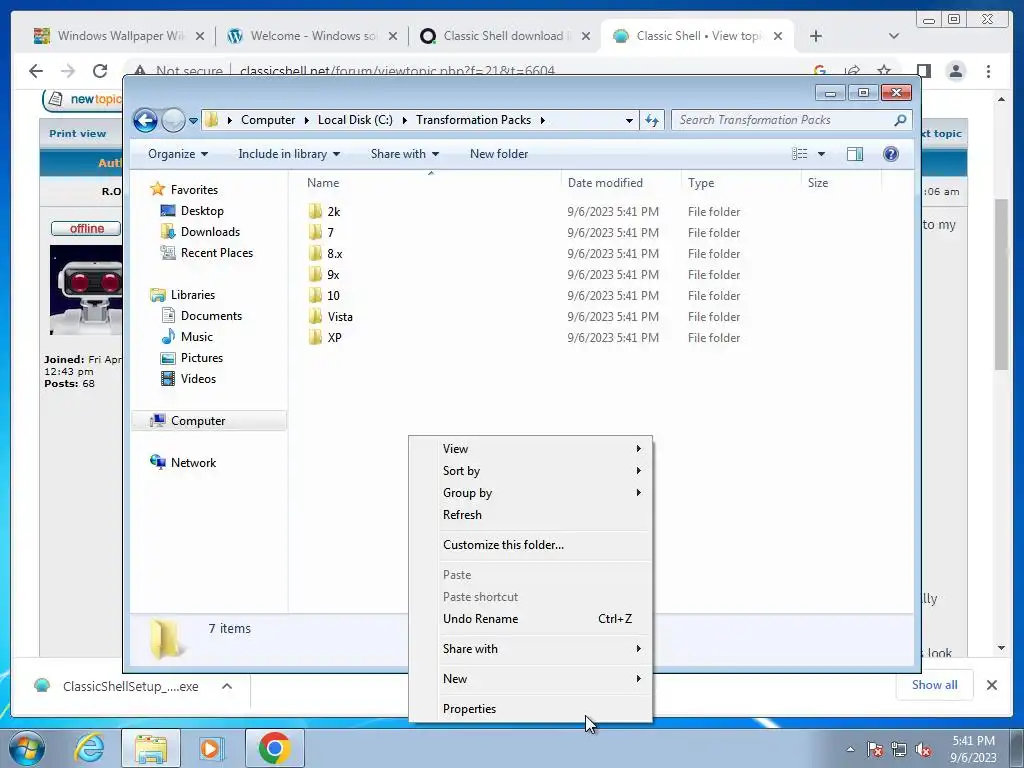
Task: Open the Windows Start button
Action: coord(27,748)
